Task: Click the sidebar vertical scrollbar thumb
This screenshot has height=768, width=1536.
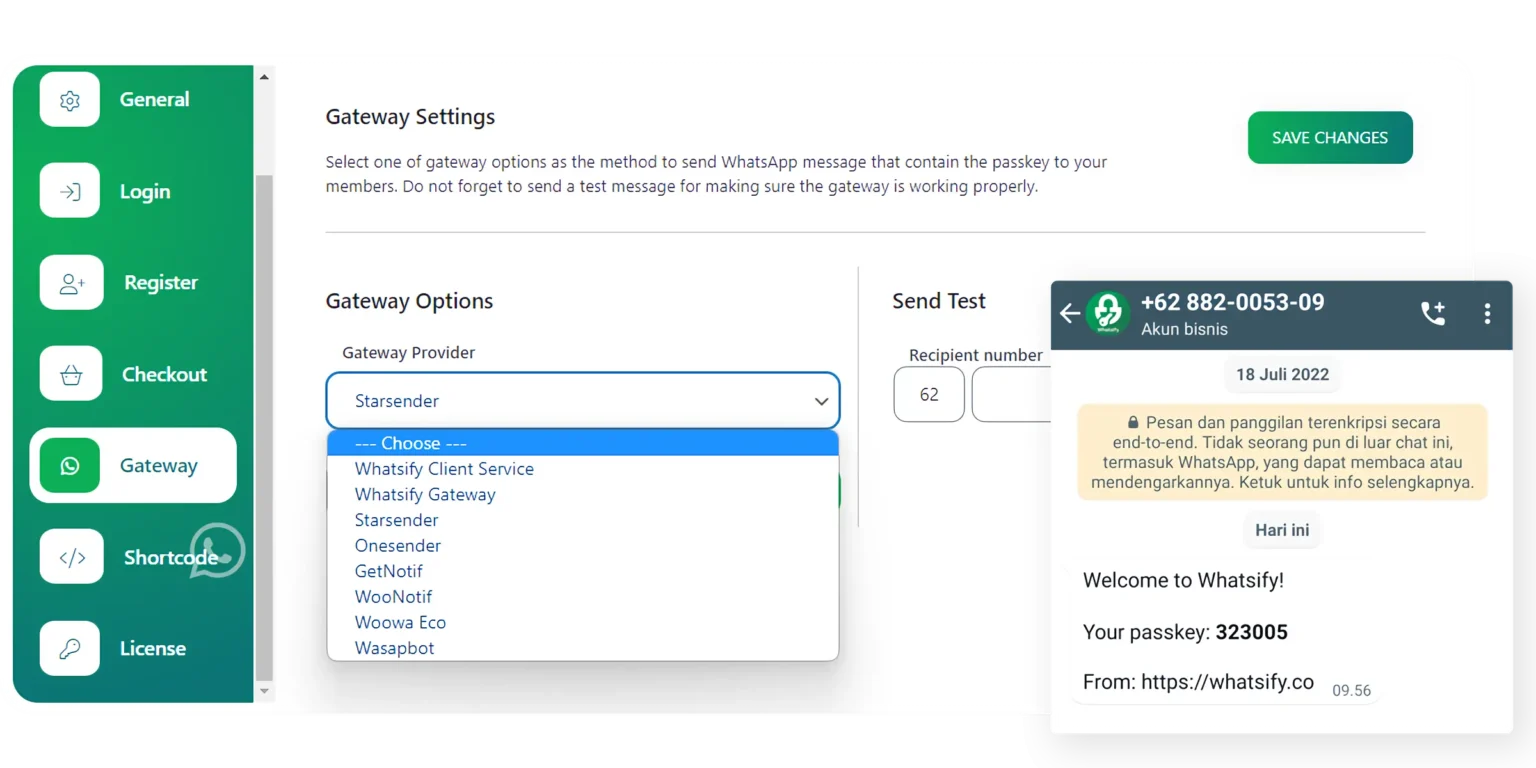Action: point(264,427)
